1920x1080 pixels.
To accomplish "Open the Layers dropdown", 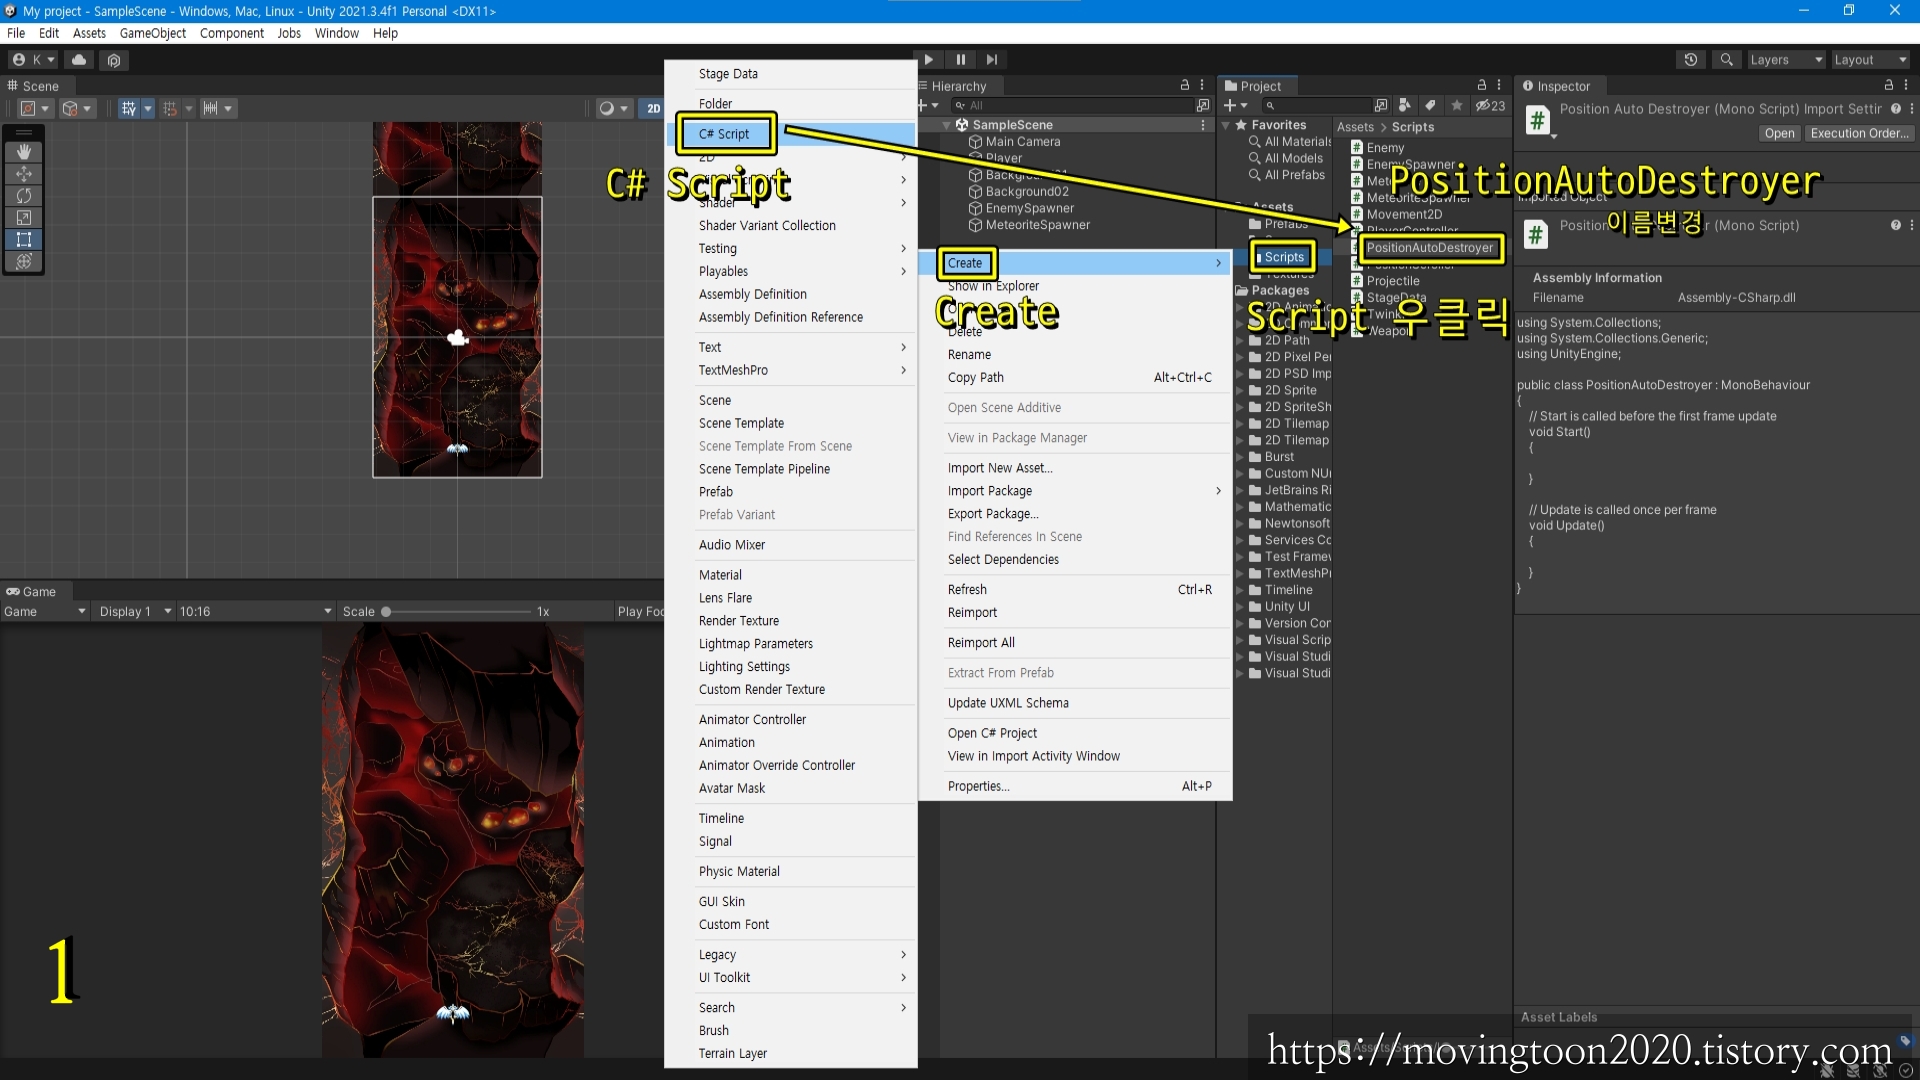I will tap(1786, 60).
